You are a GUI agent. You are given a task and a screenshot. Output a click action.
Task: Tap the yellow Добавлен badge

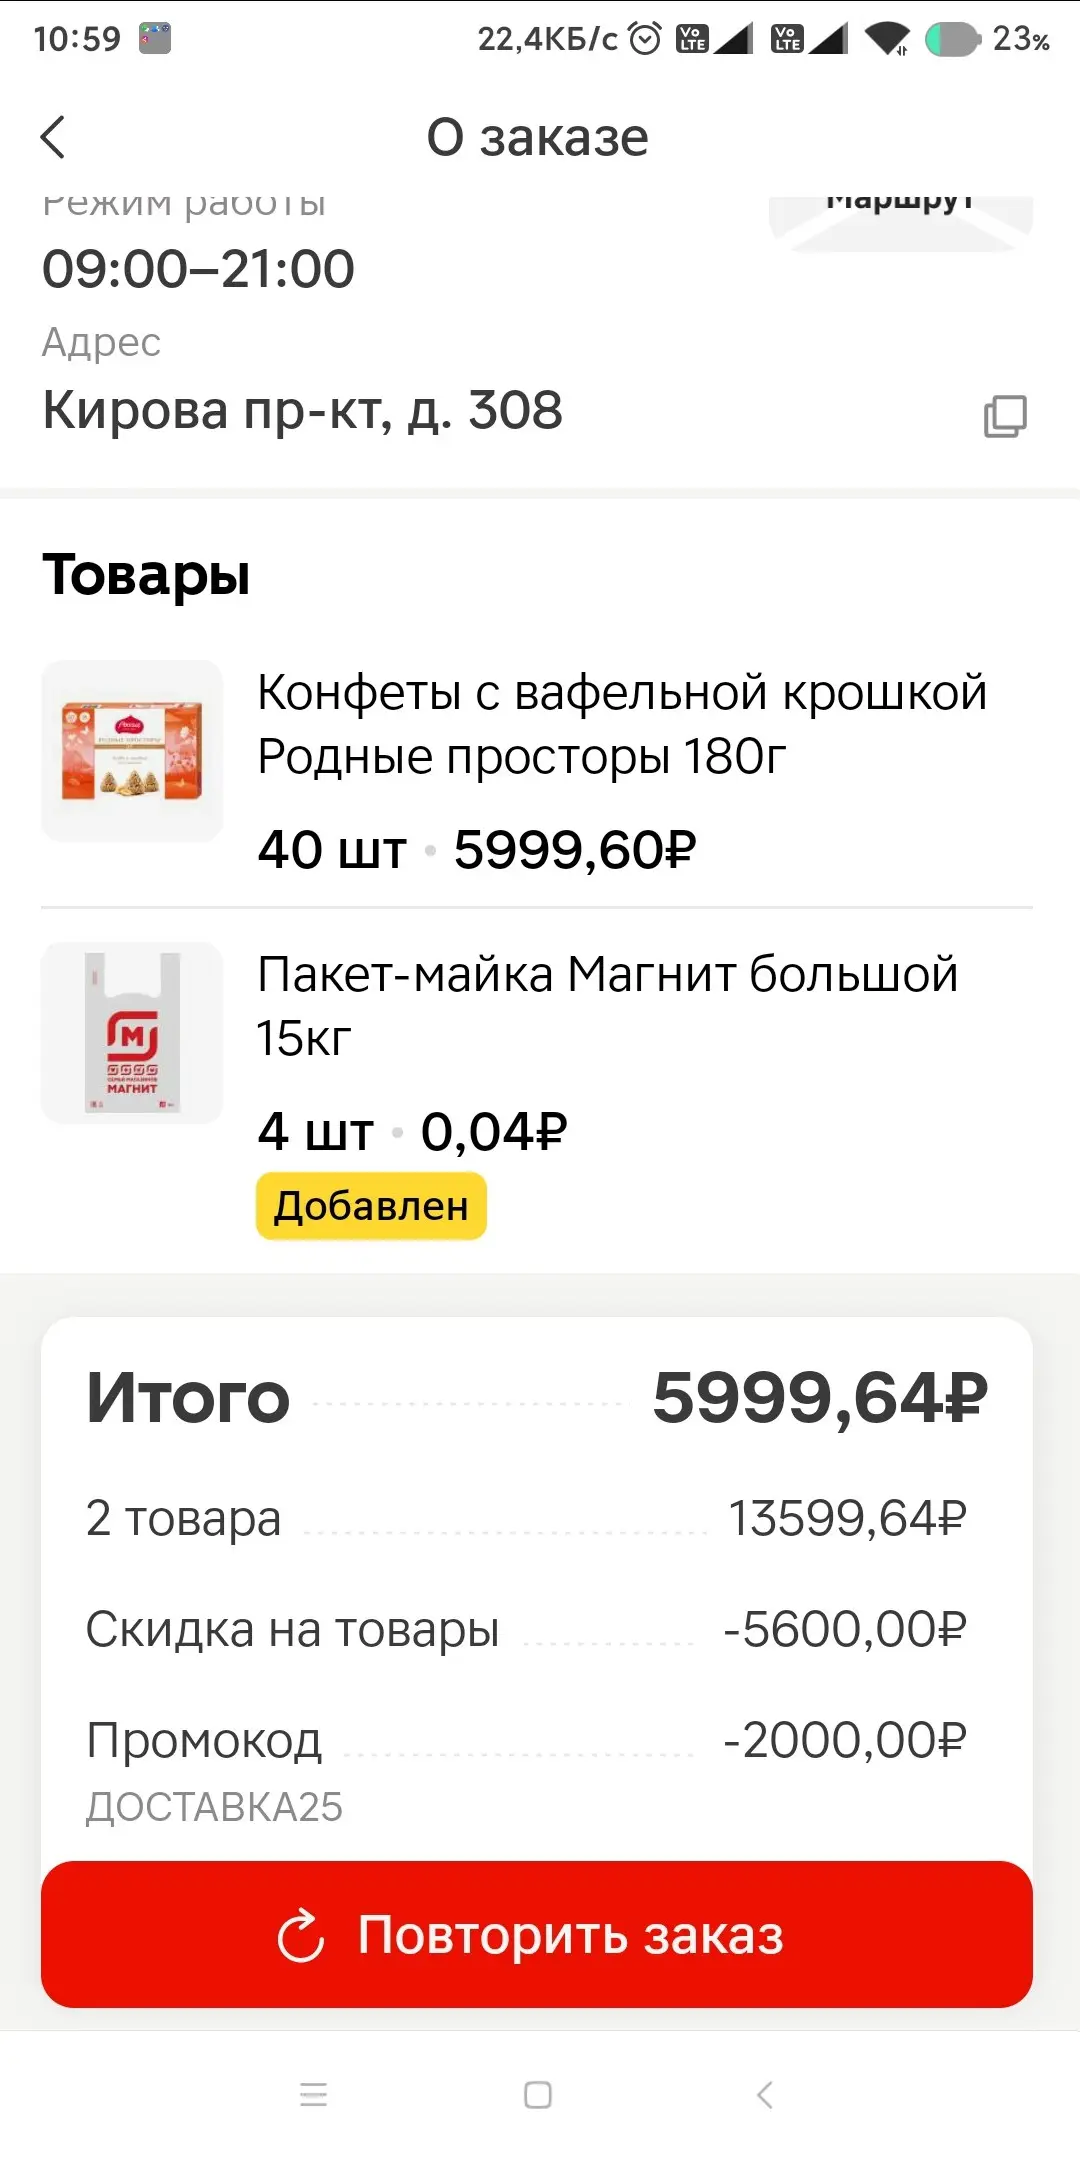coord(371,1206)
